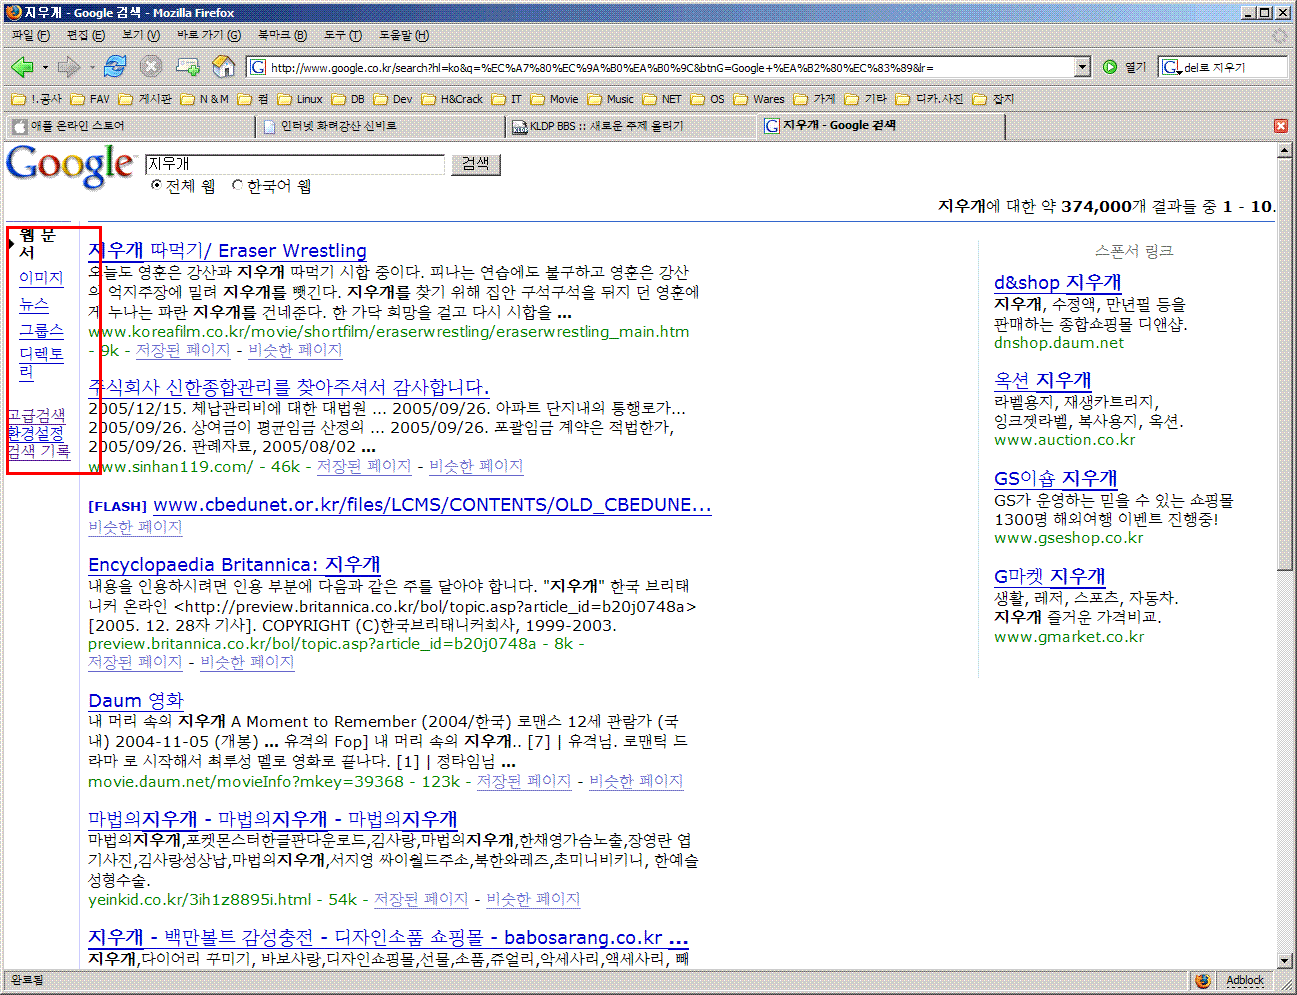Open the '북마크' menu in the menu bar

point(282,35)
